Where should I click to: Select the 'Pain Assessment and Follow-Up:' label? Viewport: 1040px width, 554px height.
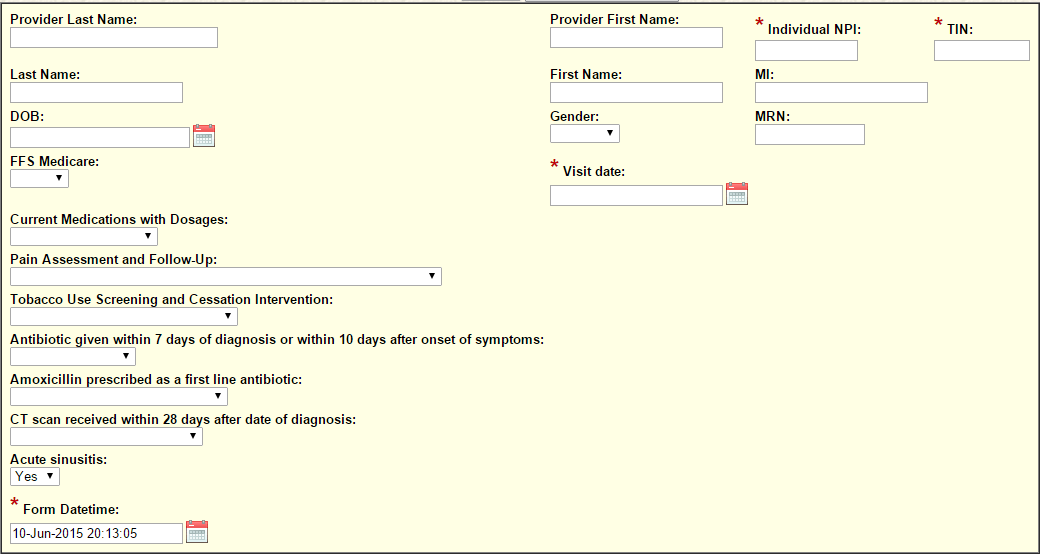pyautogui.click(x=114, y=260)
